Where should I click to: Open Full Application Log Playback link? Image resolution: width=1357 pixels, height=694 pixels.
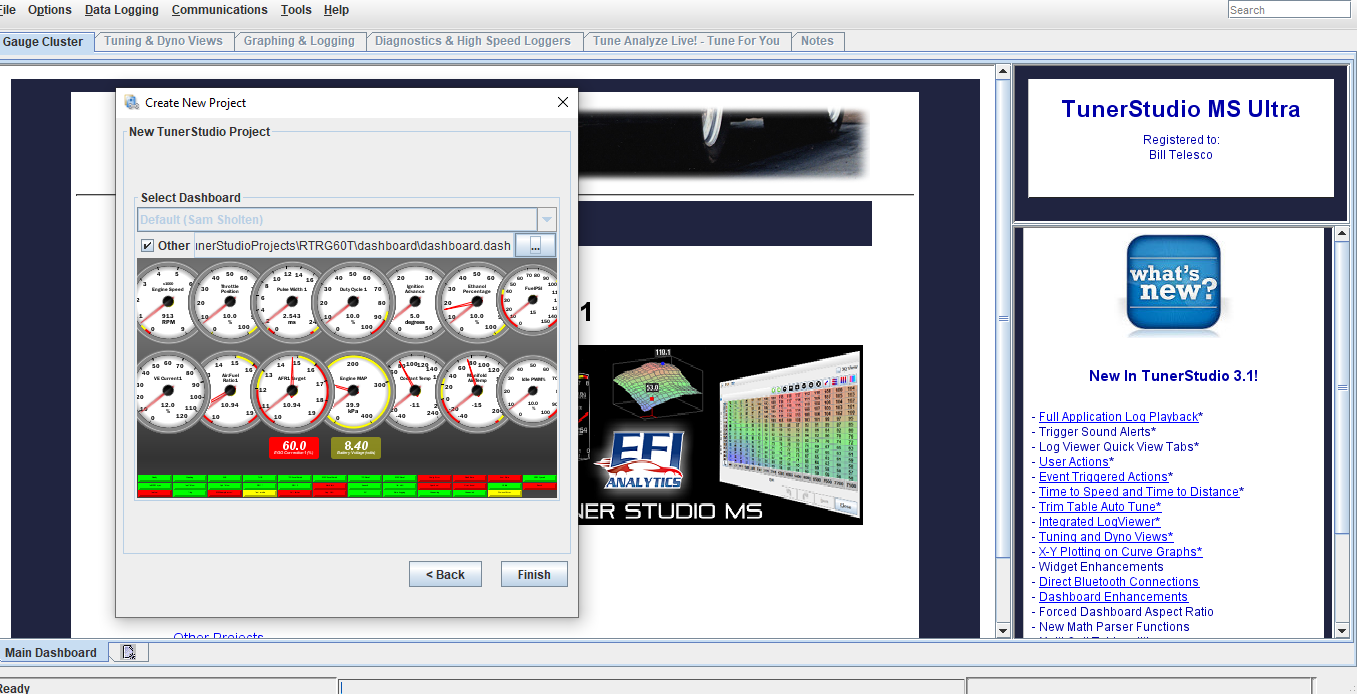click(1118, 417)
